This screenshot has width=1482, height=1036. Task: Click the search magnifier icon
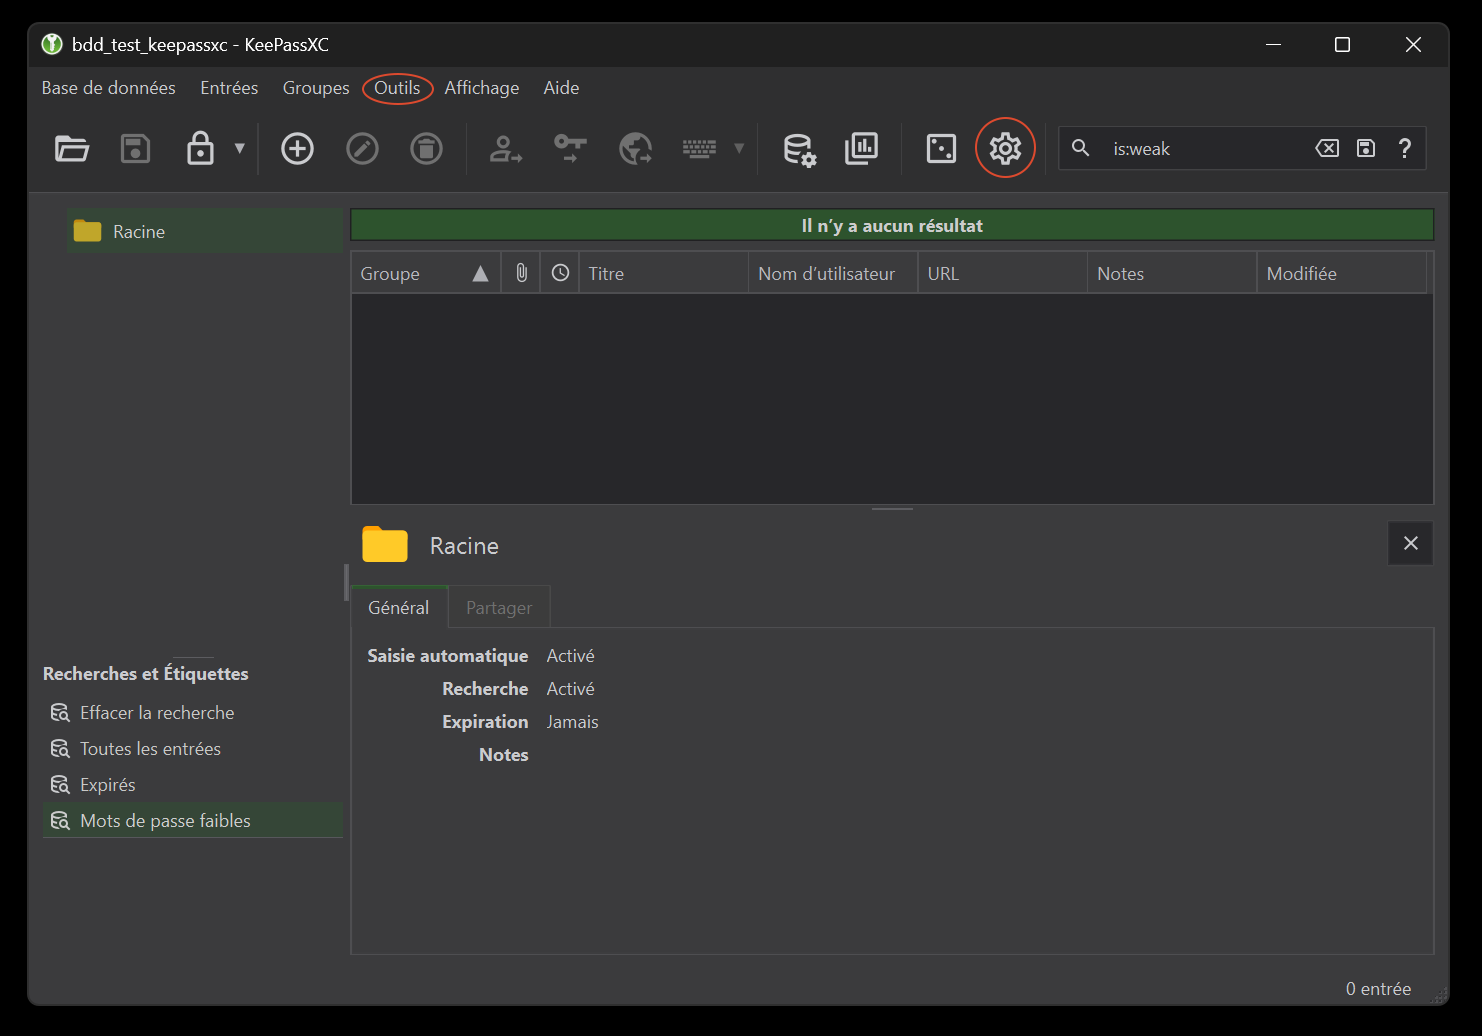point(1080,148)
